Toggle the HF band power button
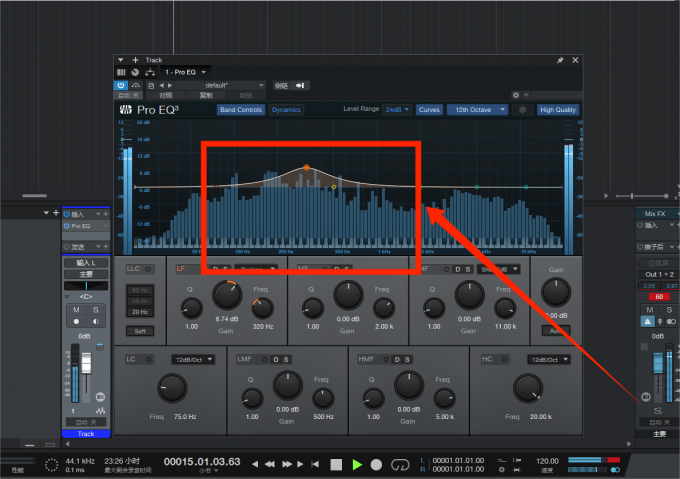The image size is (680, 479). tap(446, 269)
